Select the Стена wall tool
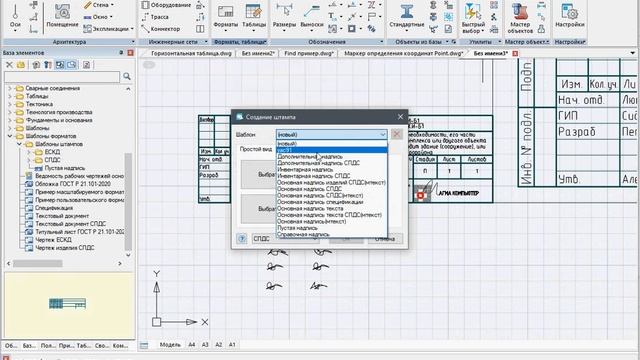Image resolution: width=640 pixels, height=360 pixels. [98, 5]
